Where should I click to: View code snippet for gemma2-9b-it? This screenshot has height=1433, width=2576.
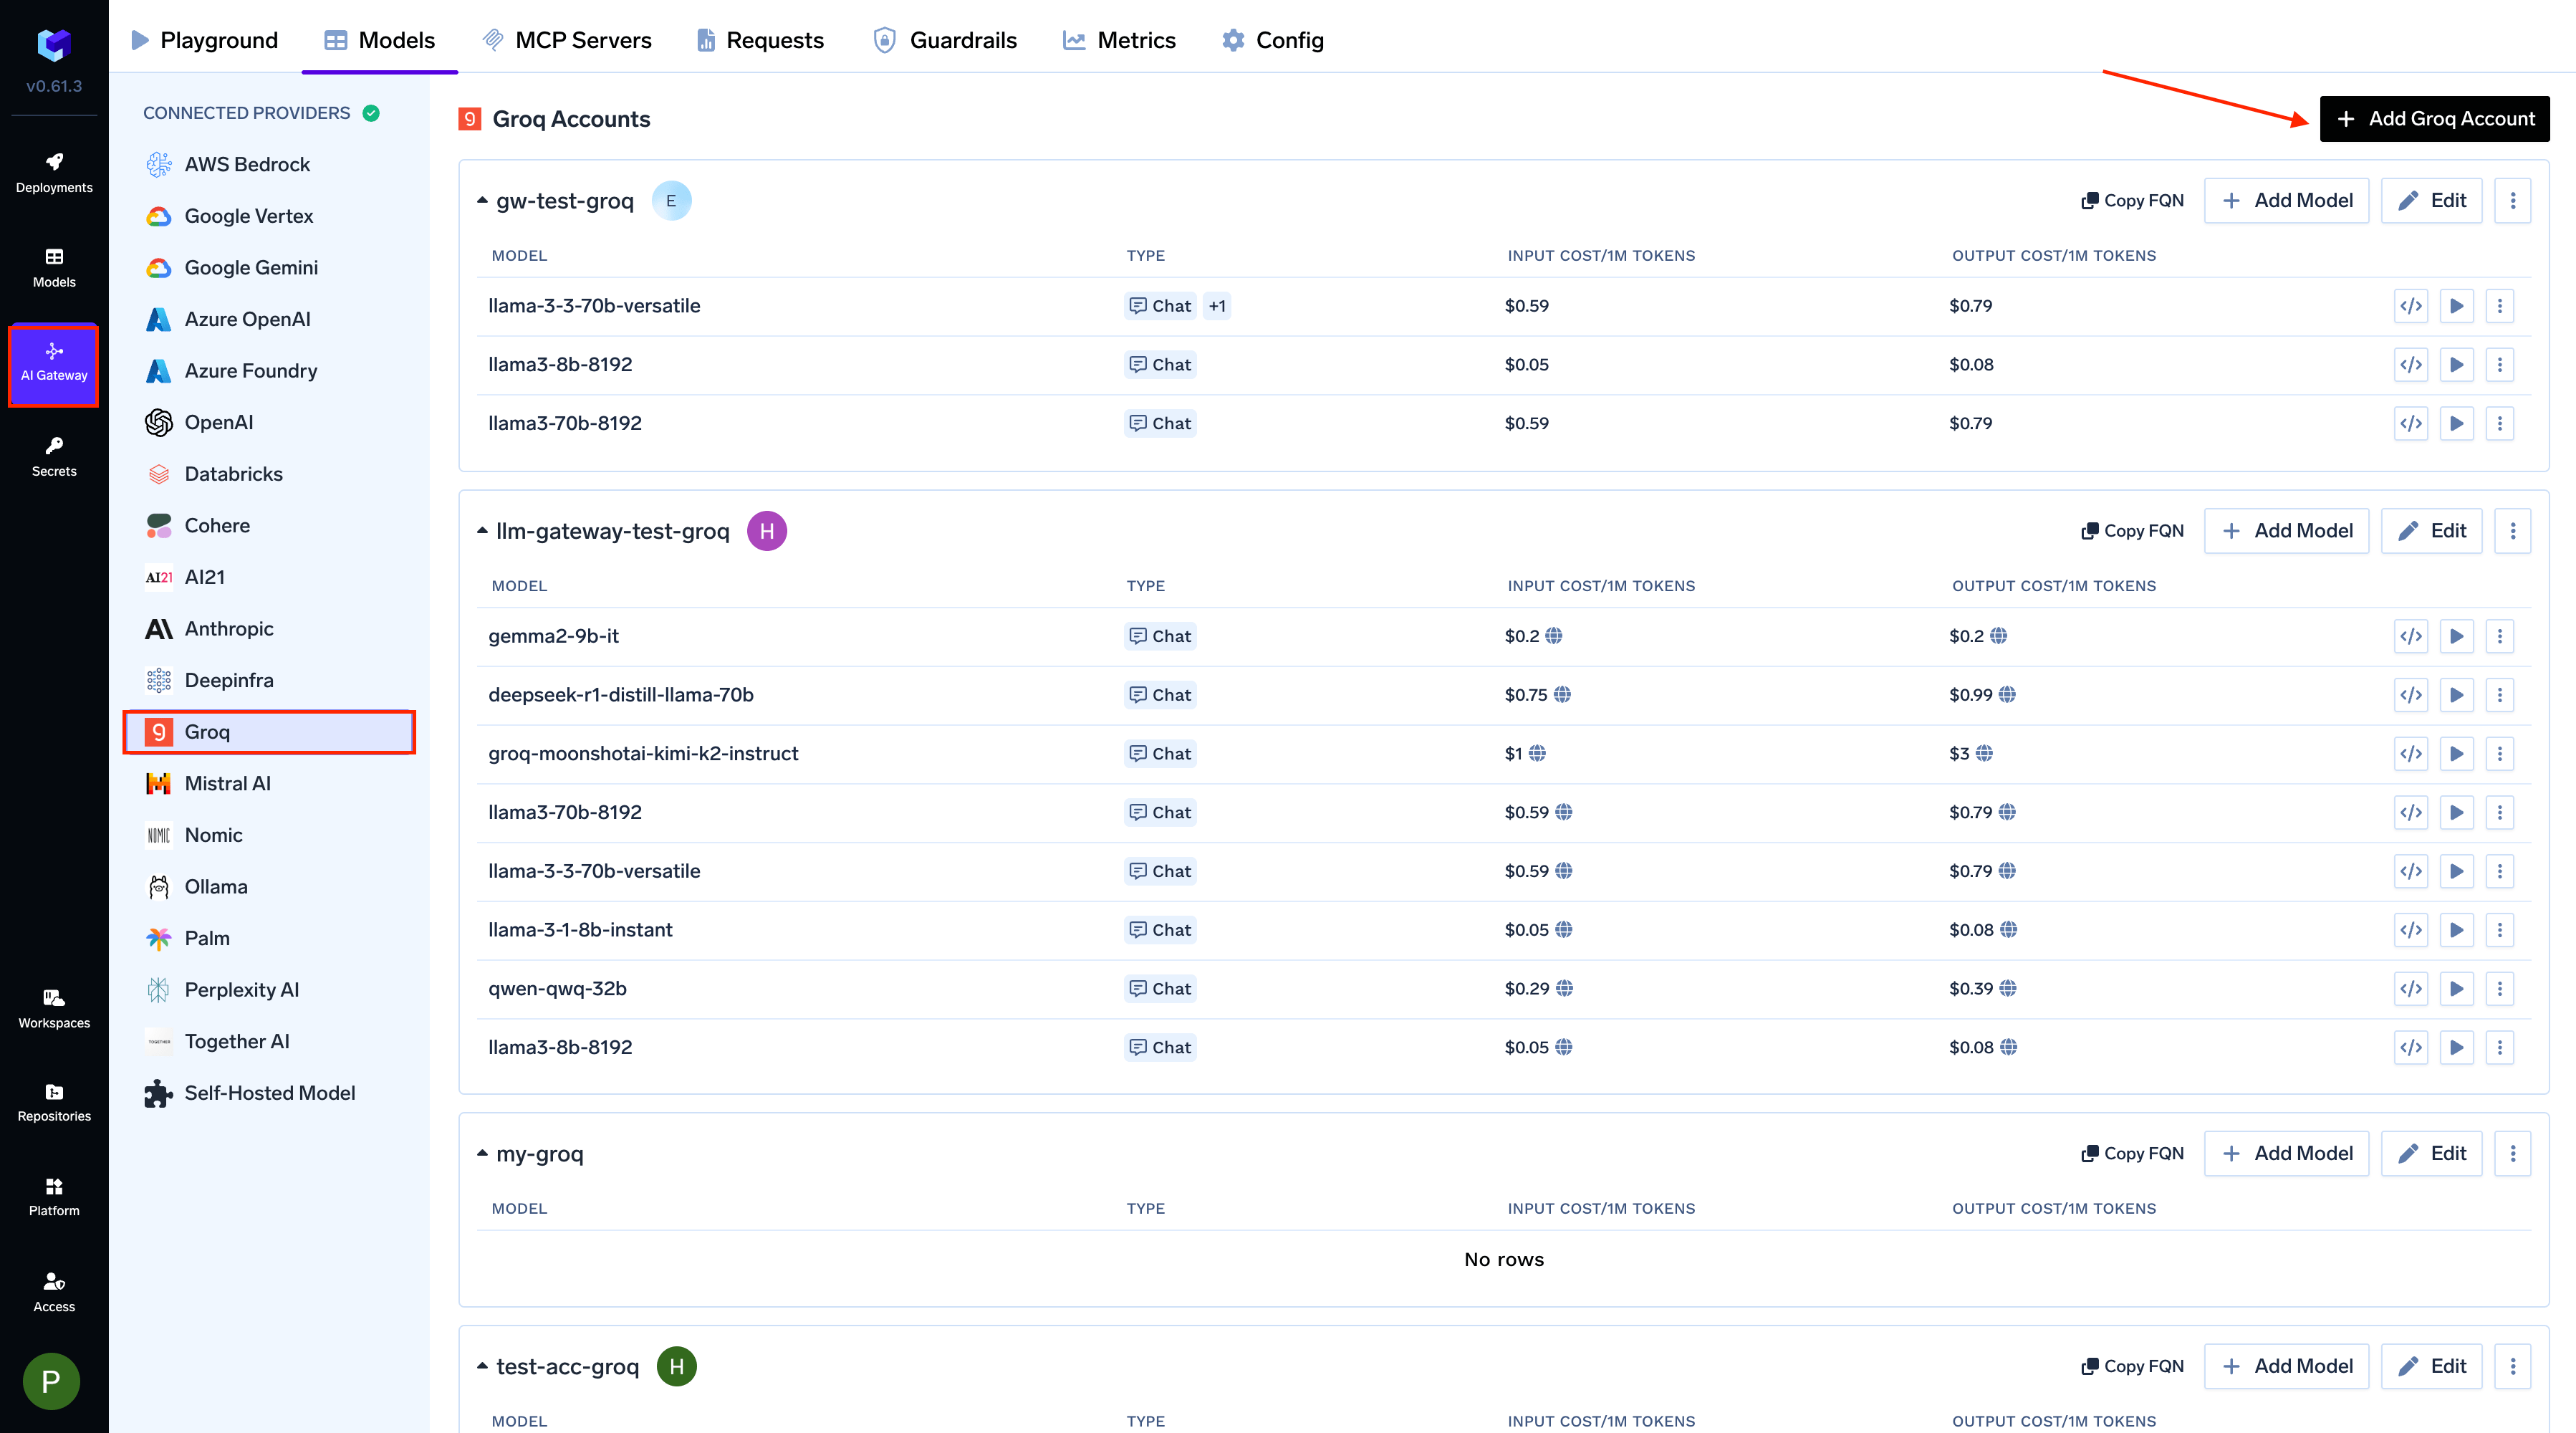2411,636
